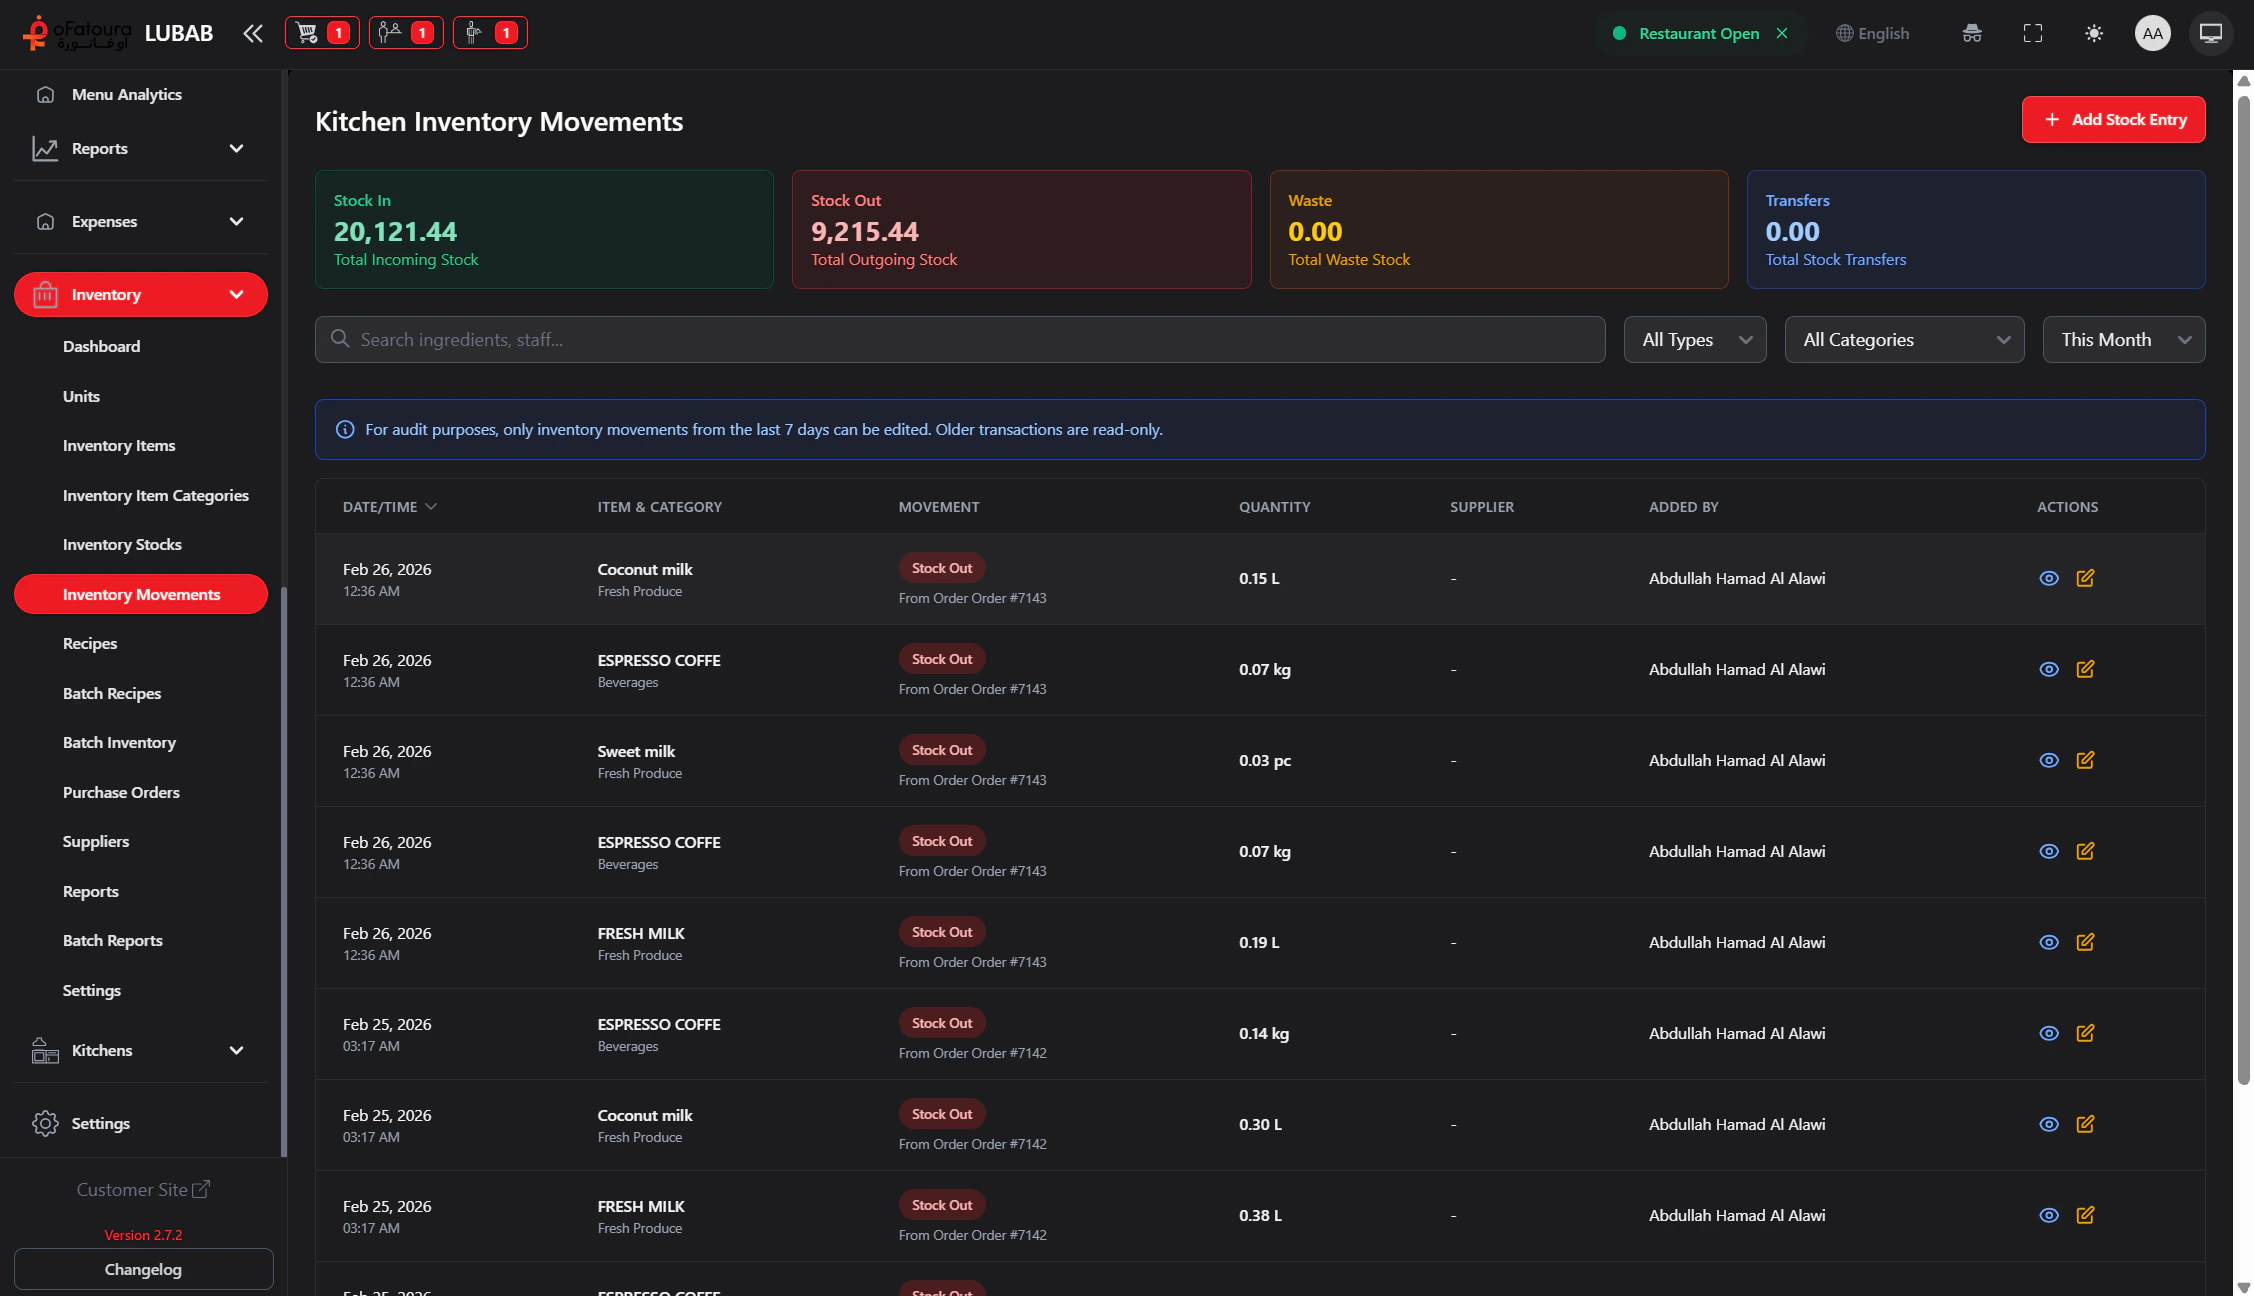Select Inventory Movements in the sidebar

[140, 594]
